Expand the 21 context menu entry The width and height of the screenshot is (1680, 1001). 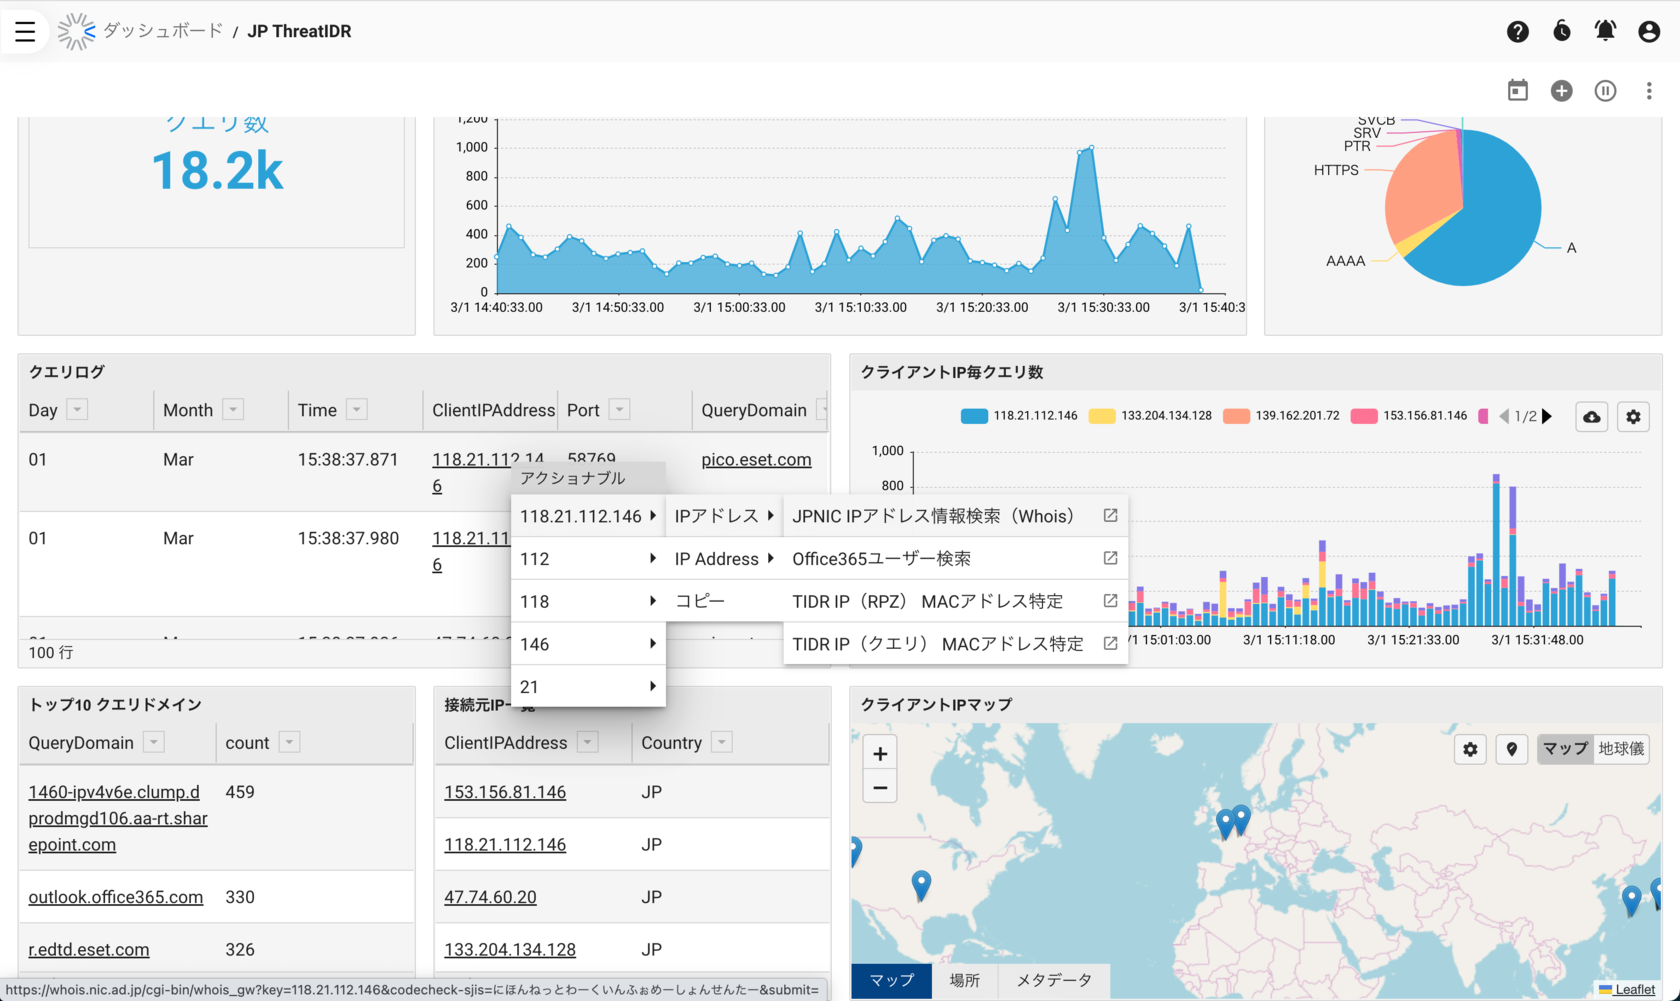pos(588,687)
